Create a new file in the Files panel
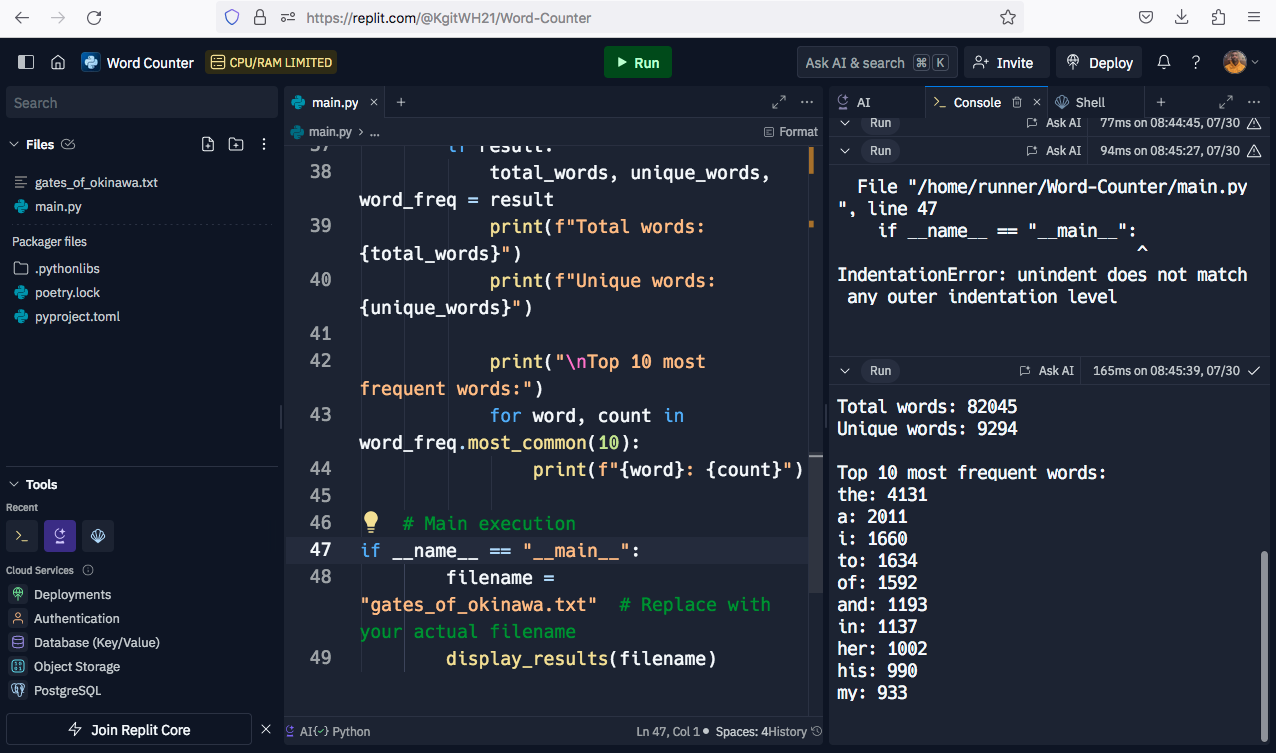The width and height of the screenshot is (1276, 753). [x=207, y=144]
